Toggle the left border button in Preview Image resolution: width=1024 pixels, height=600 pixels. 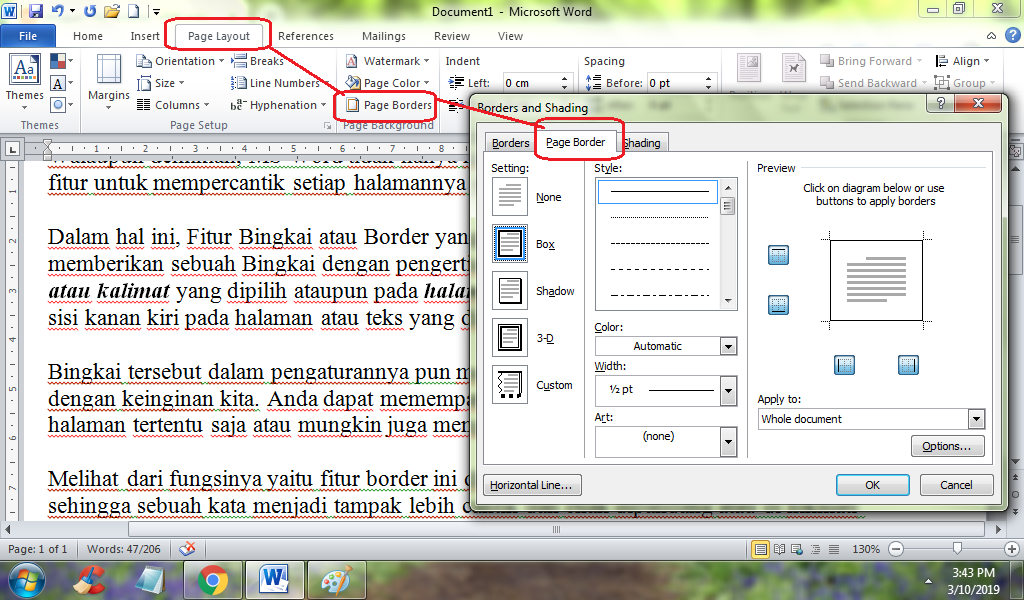pos(844,364)
